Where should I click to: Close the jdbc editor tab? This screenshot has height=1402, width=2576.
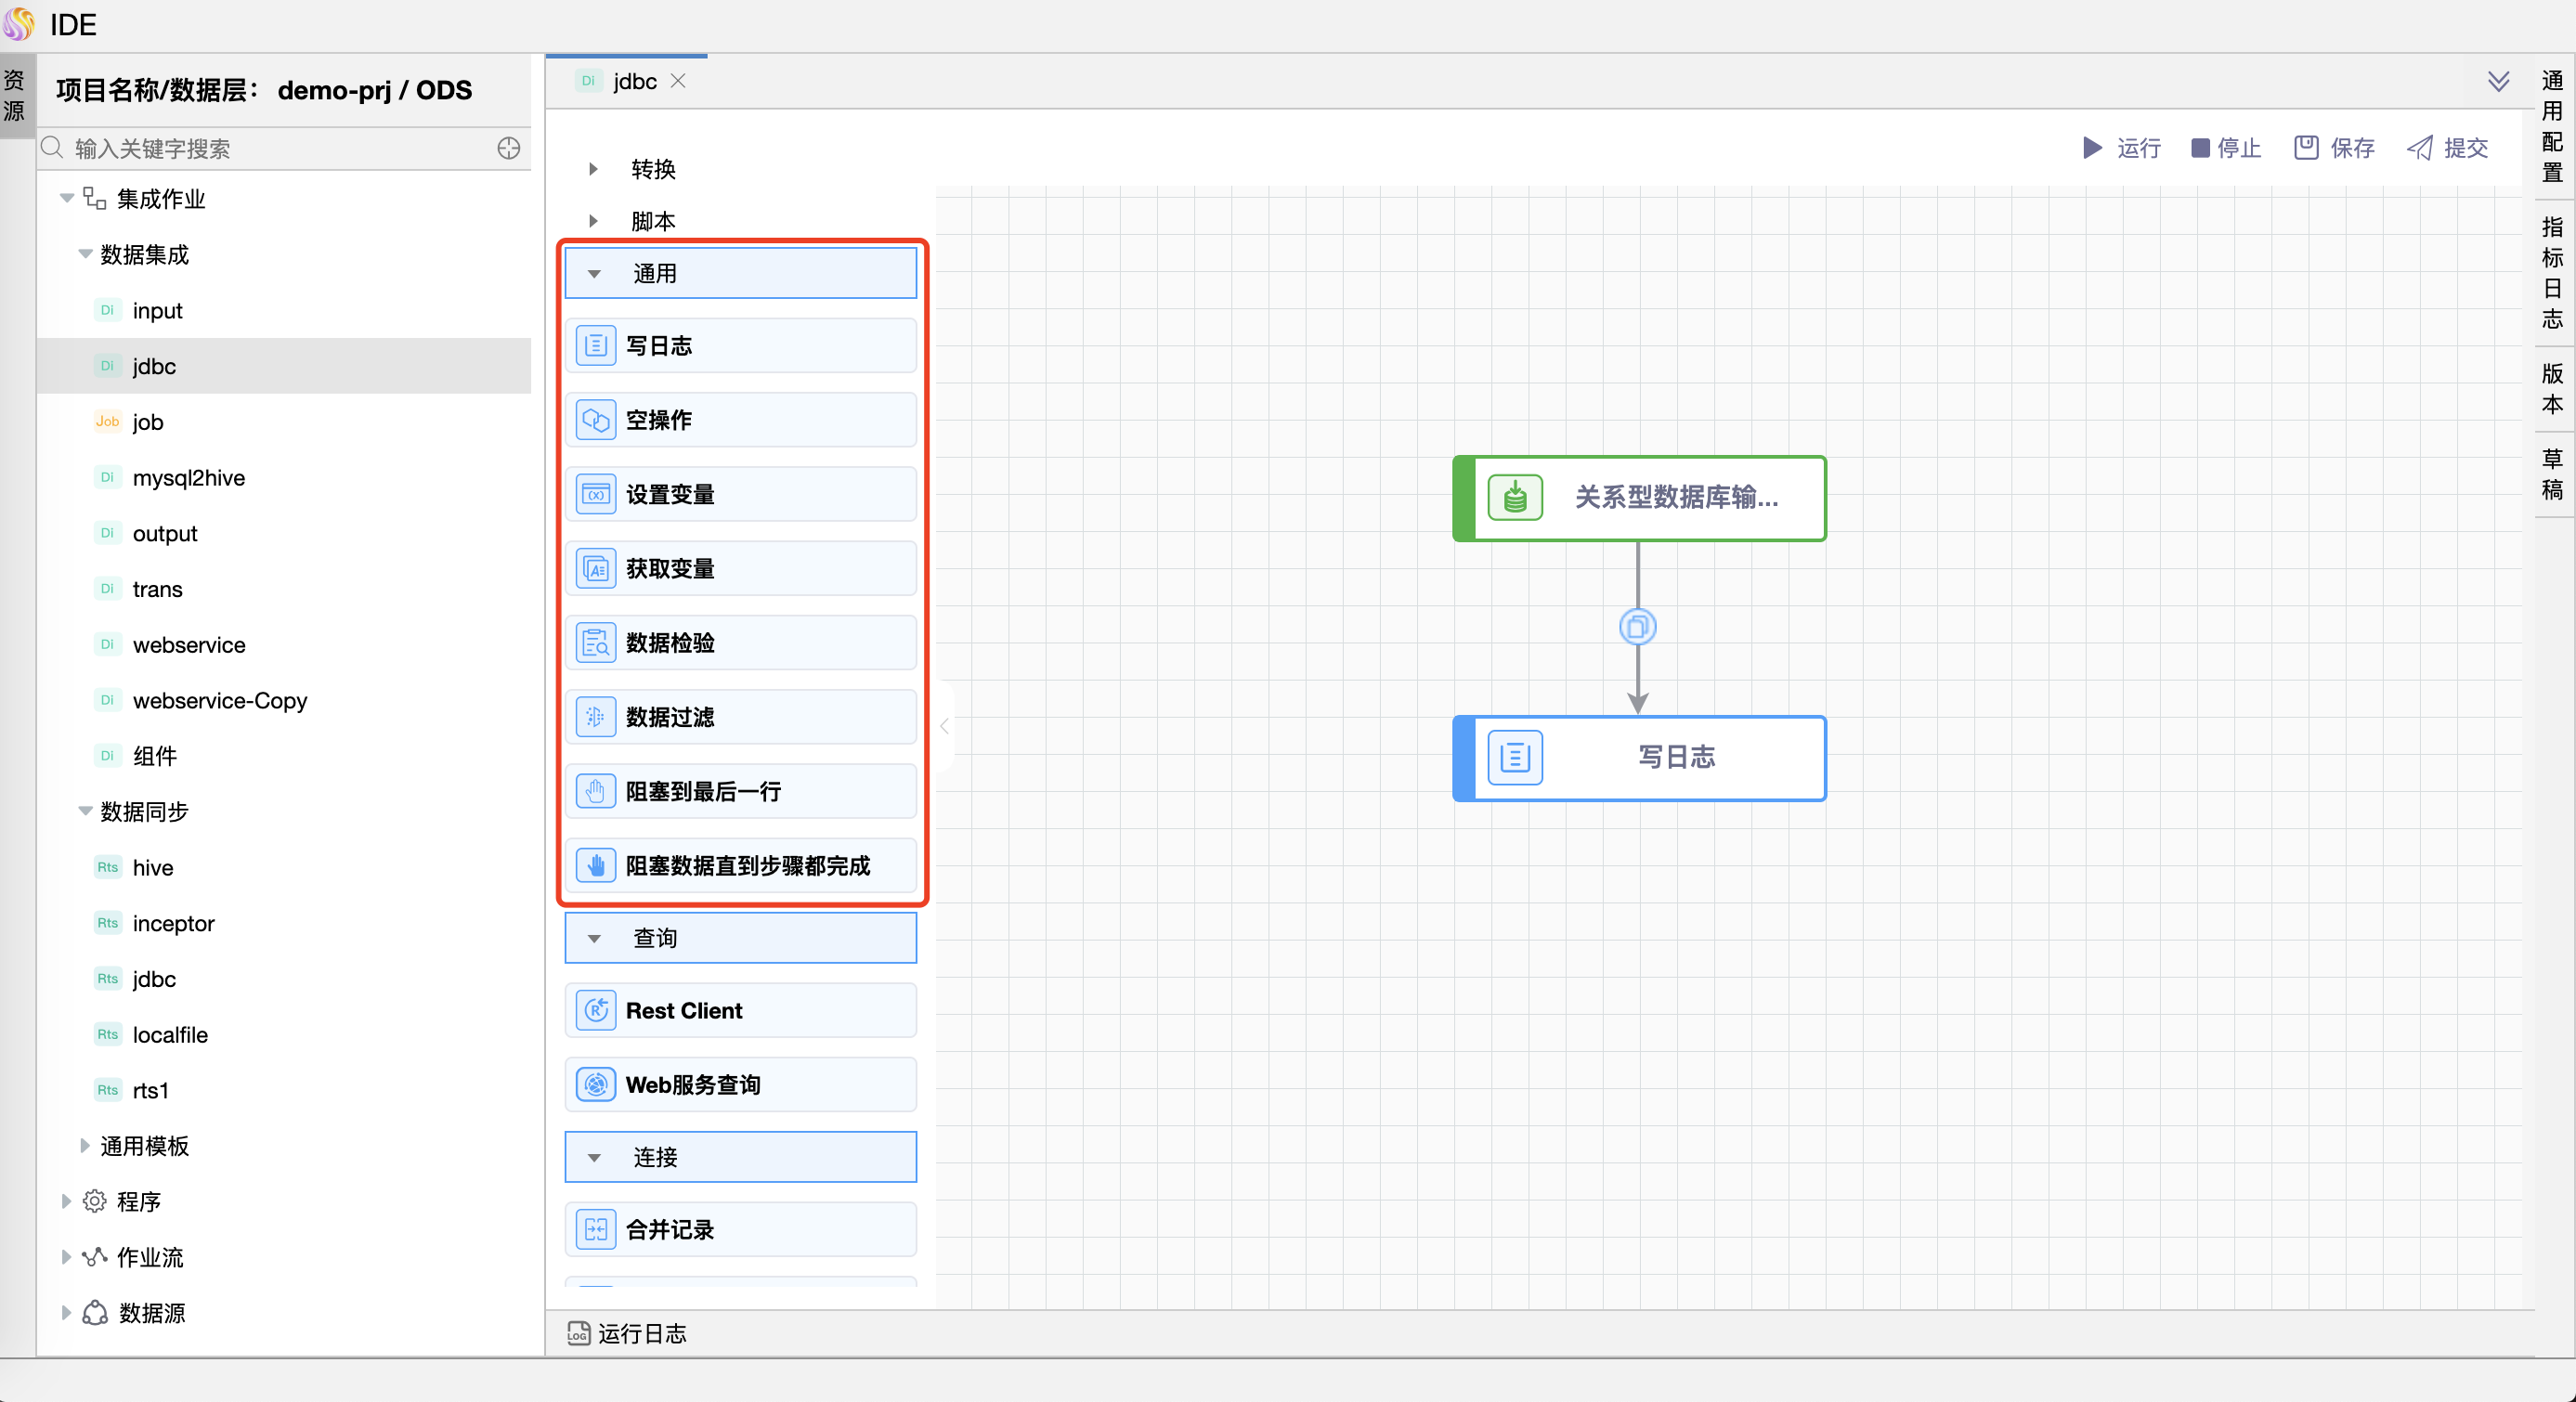tap(678, 81)
